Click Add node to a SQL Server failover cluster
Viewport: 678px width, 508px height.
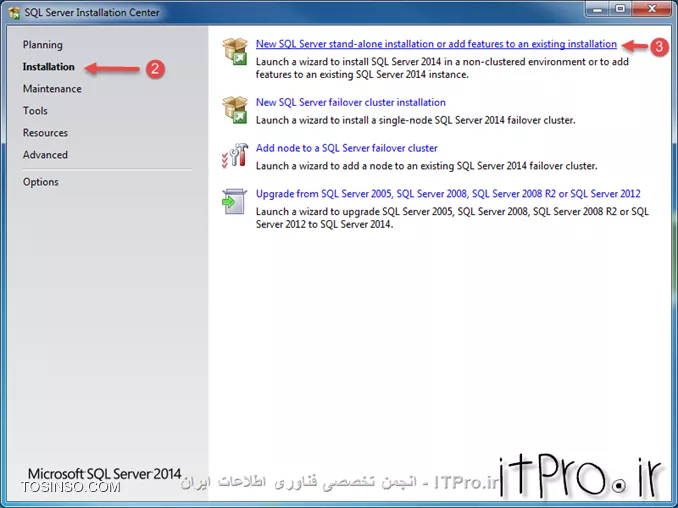point(346,148)
